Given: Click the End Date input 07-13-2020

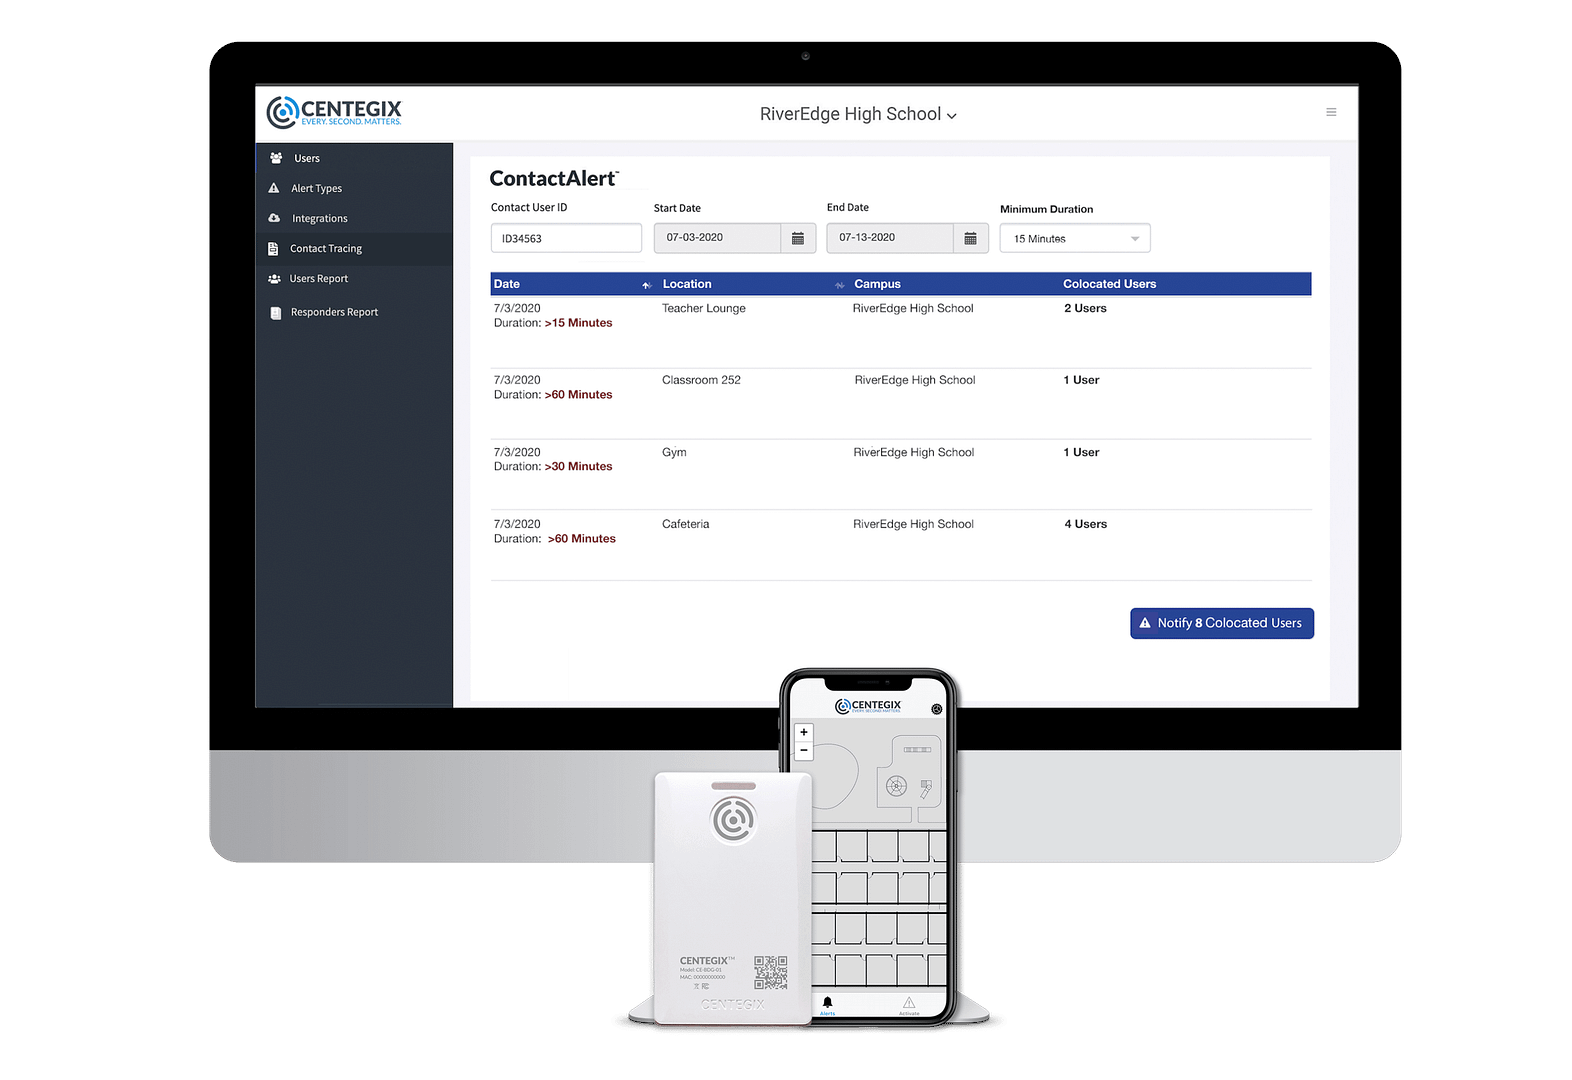Looking at the screenshot, I should (x=890, y=238).
